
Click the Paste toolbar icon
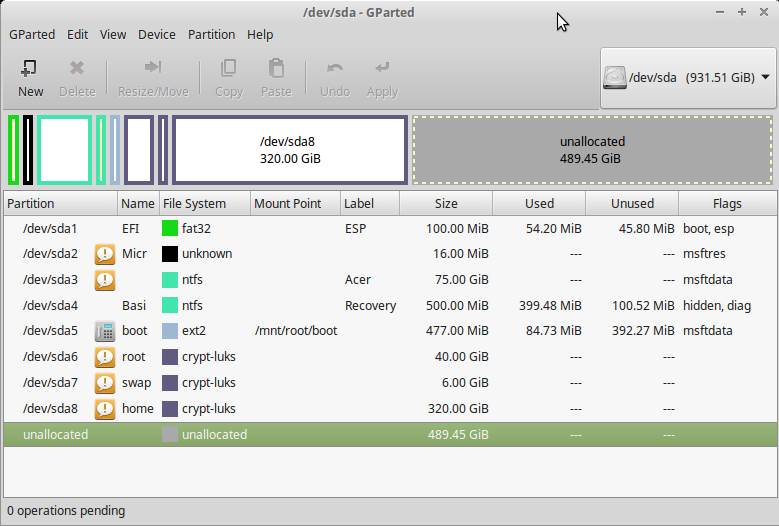pos(276,68)
